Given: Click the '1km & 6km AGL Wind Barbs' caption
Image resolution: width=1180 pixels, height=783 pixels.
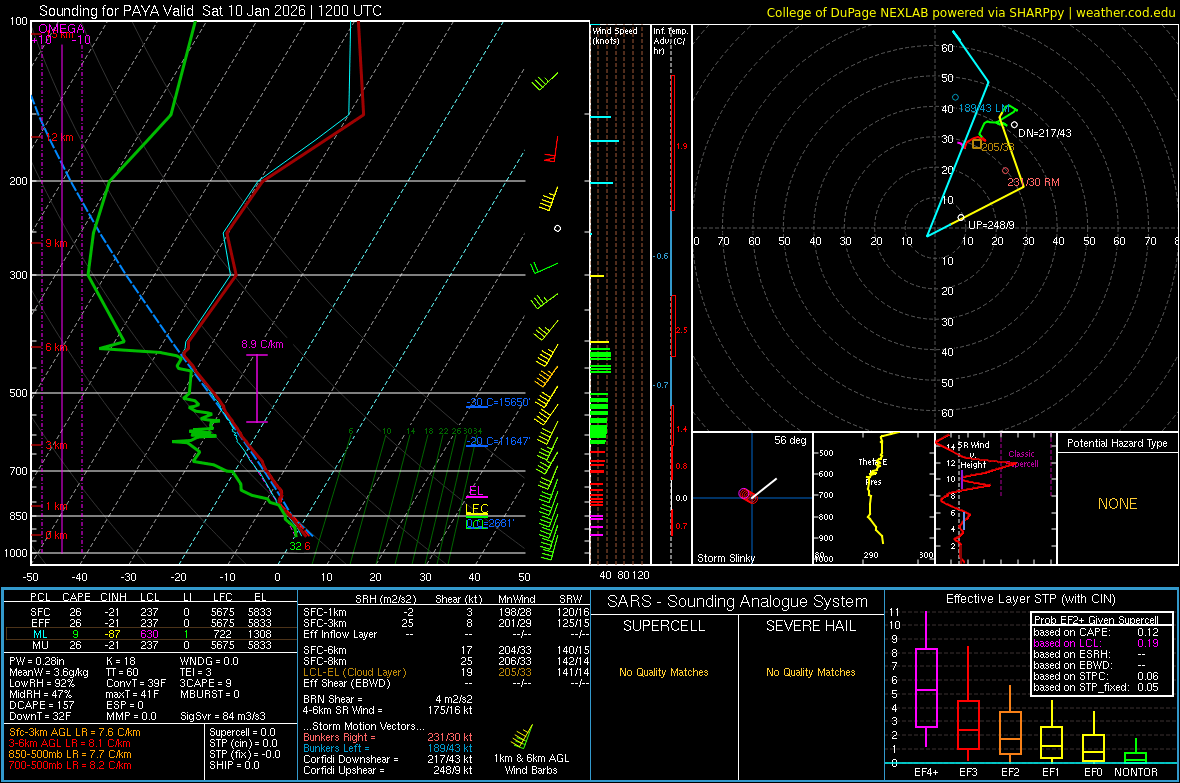Looking at the screenshot, I should pos(531,764).
